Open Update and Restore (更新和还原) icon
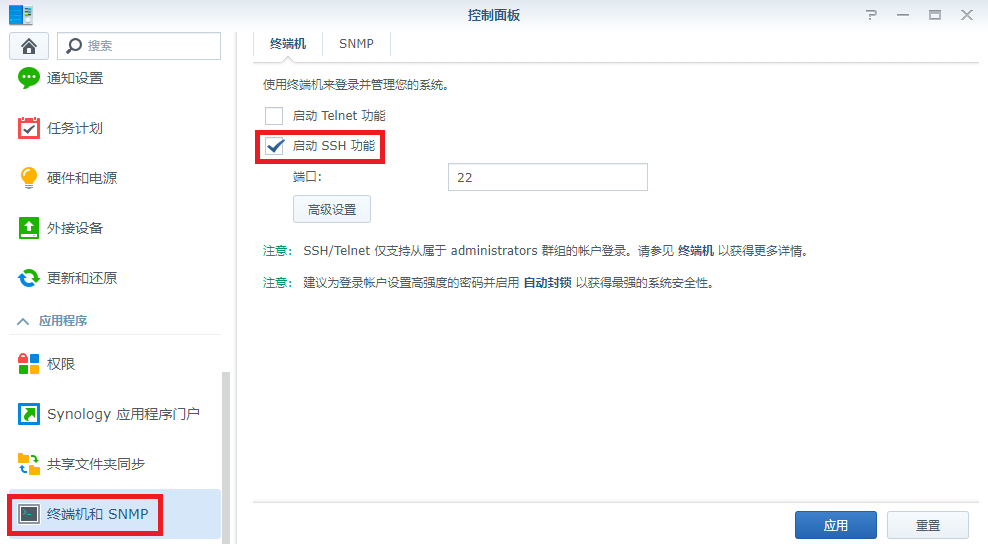 tap(30, 278)
